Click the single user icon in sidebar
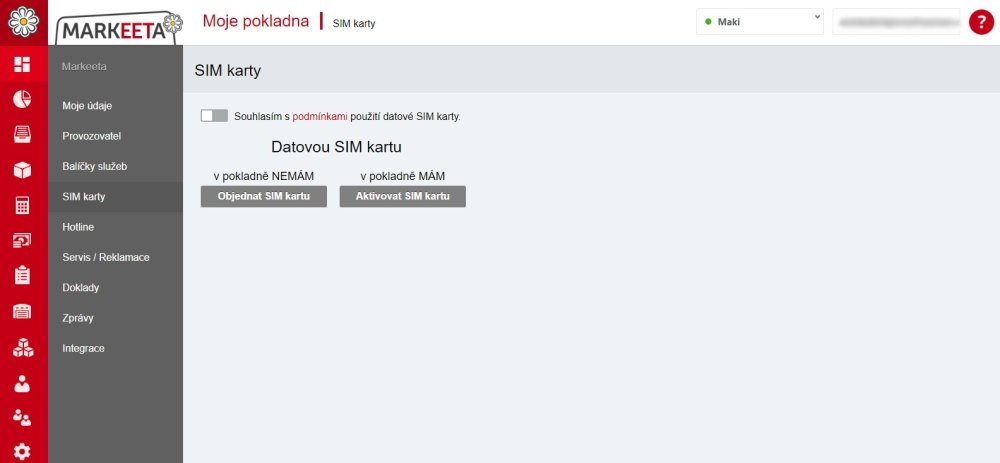Viewport: 1000px width, 463px height. click(22, 383)
